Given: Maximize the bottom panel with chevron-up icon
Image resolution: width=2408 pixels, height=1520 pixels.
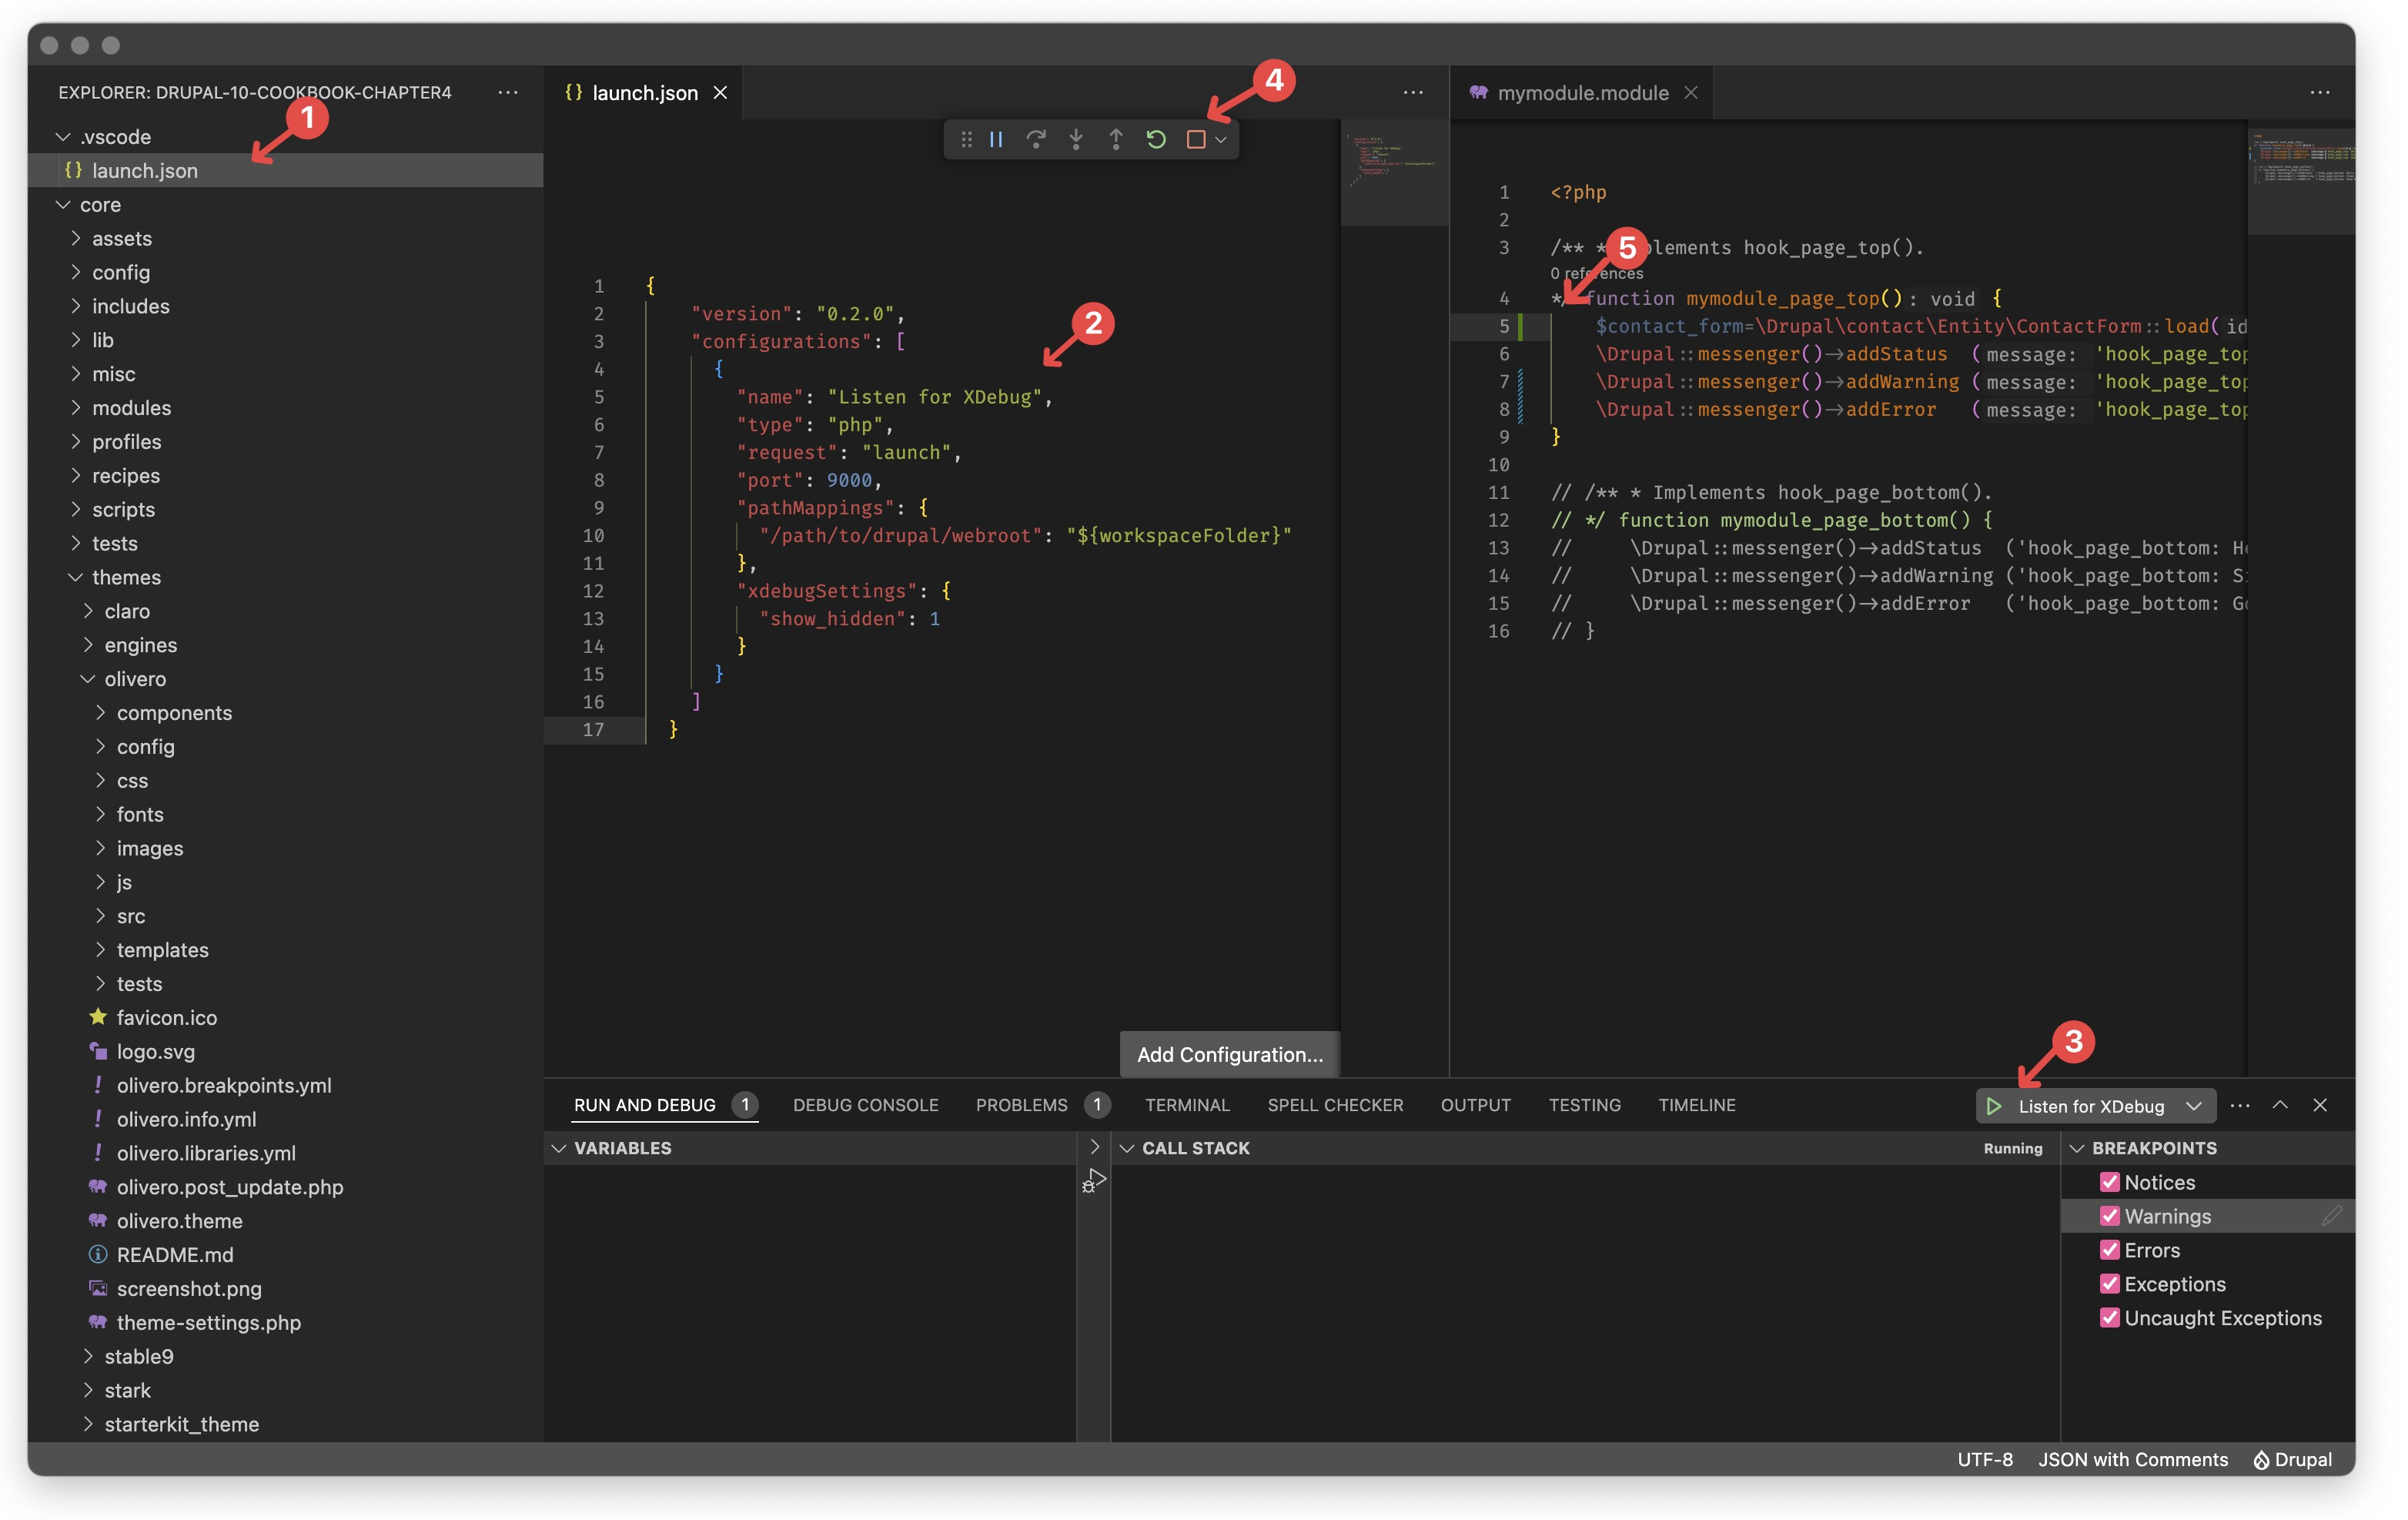Looking at the screenshot, I should [x=2280, y=1105].
